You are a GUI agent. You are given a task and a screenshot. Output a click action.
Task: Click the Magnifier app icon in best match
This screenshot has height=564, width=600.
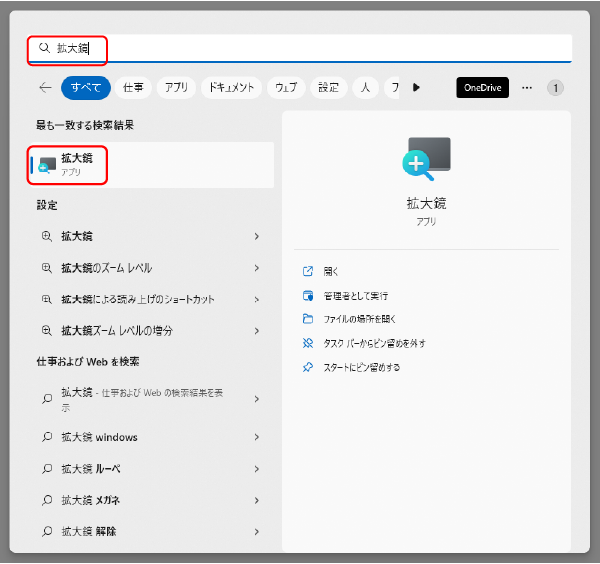click(x=47, y=164)
